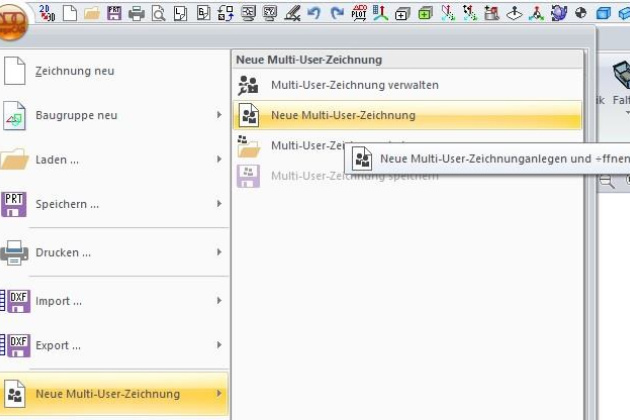The image size is (630, 420).
Task: Select Zeichnung neu menu entry
Action: tap(74, 72)
